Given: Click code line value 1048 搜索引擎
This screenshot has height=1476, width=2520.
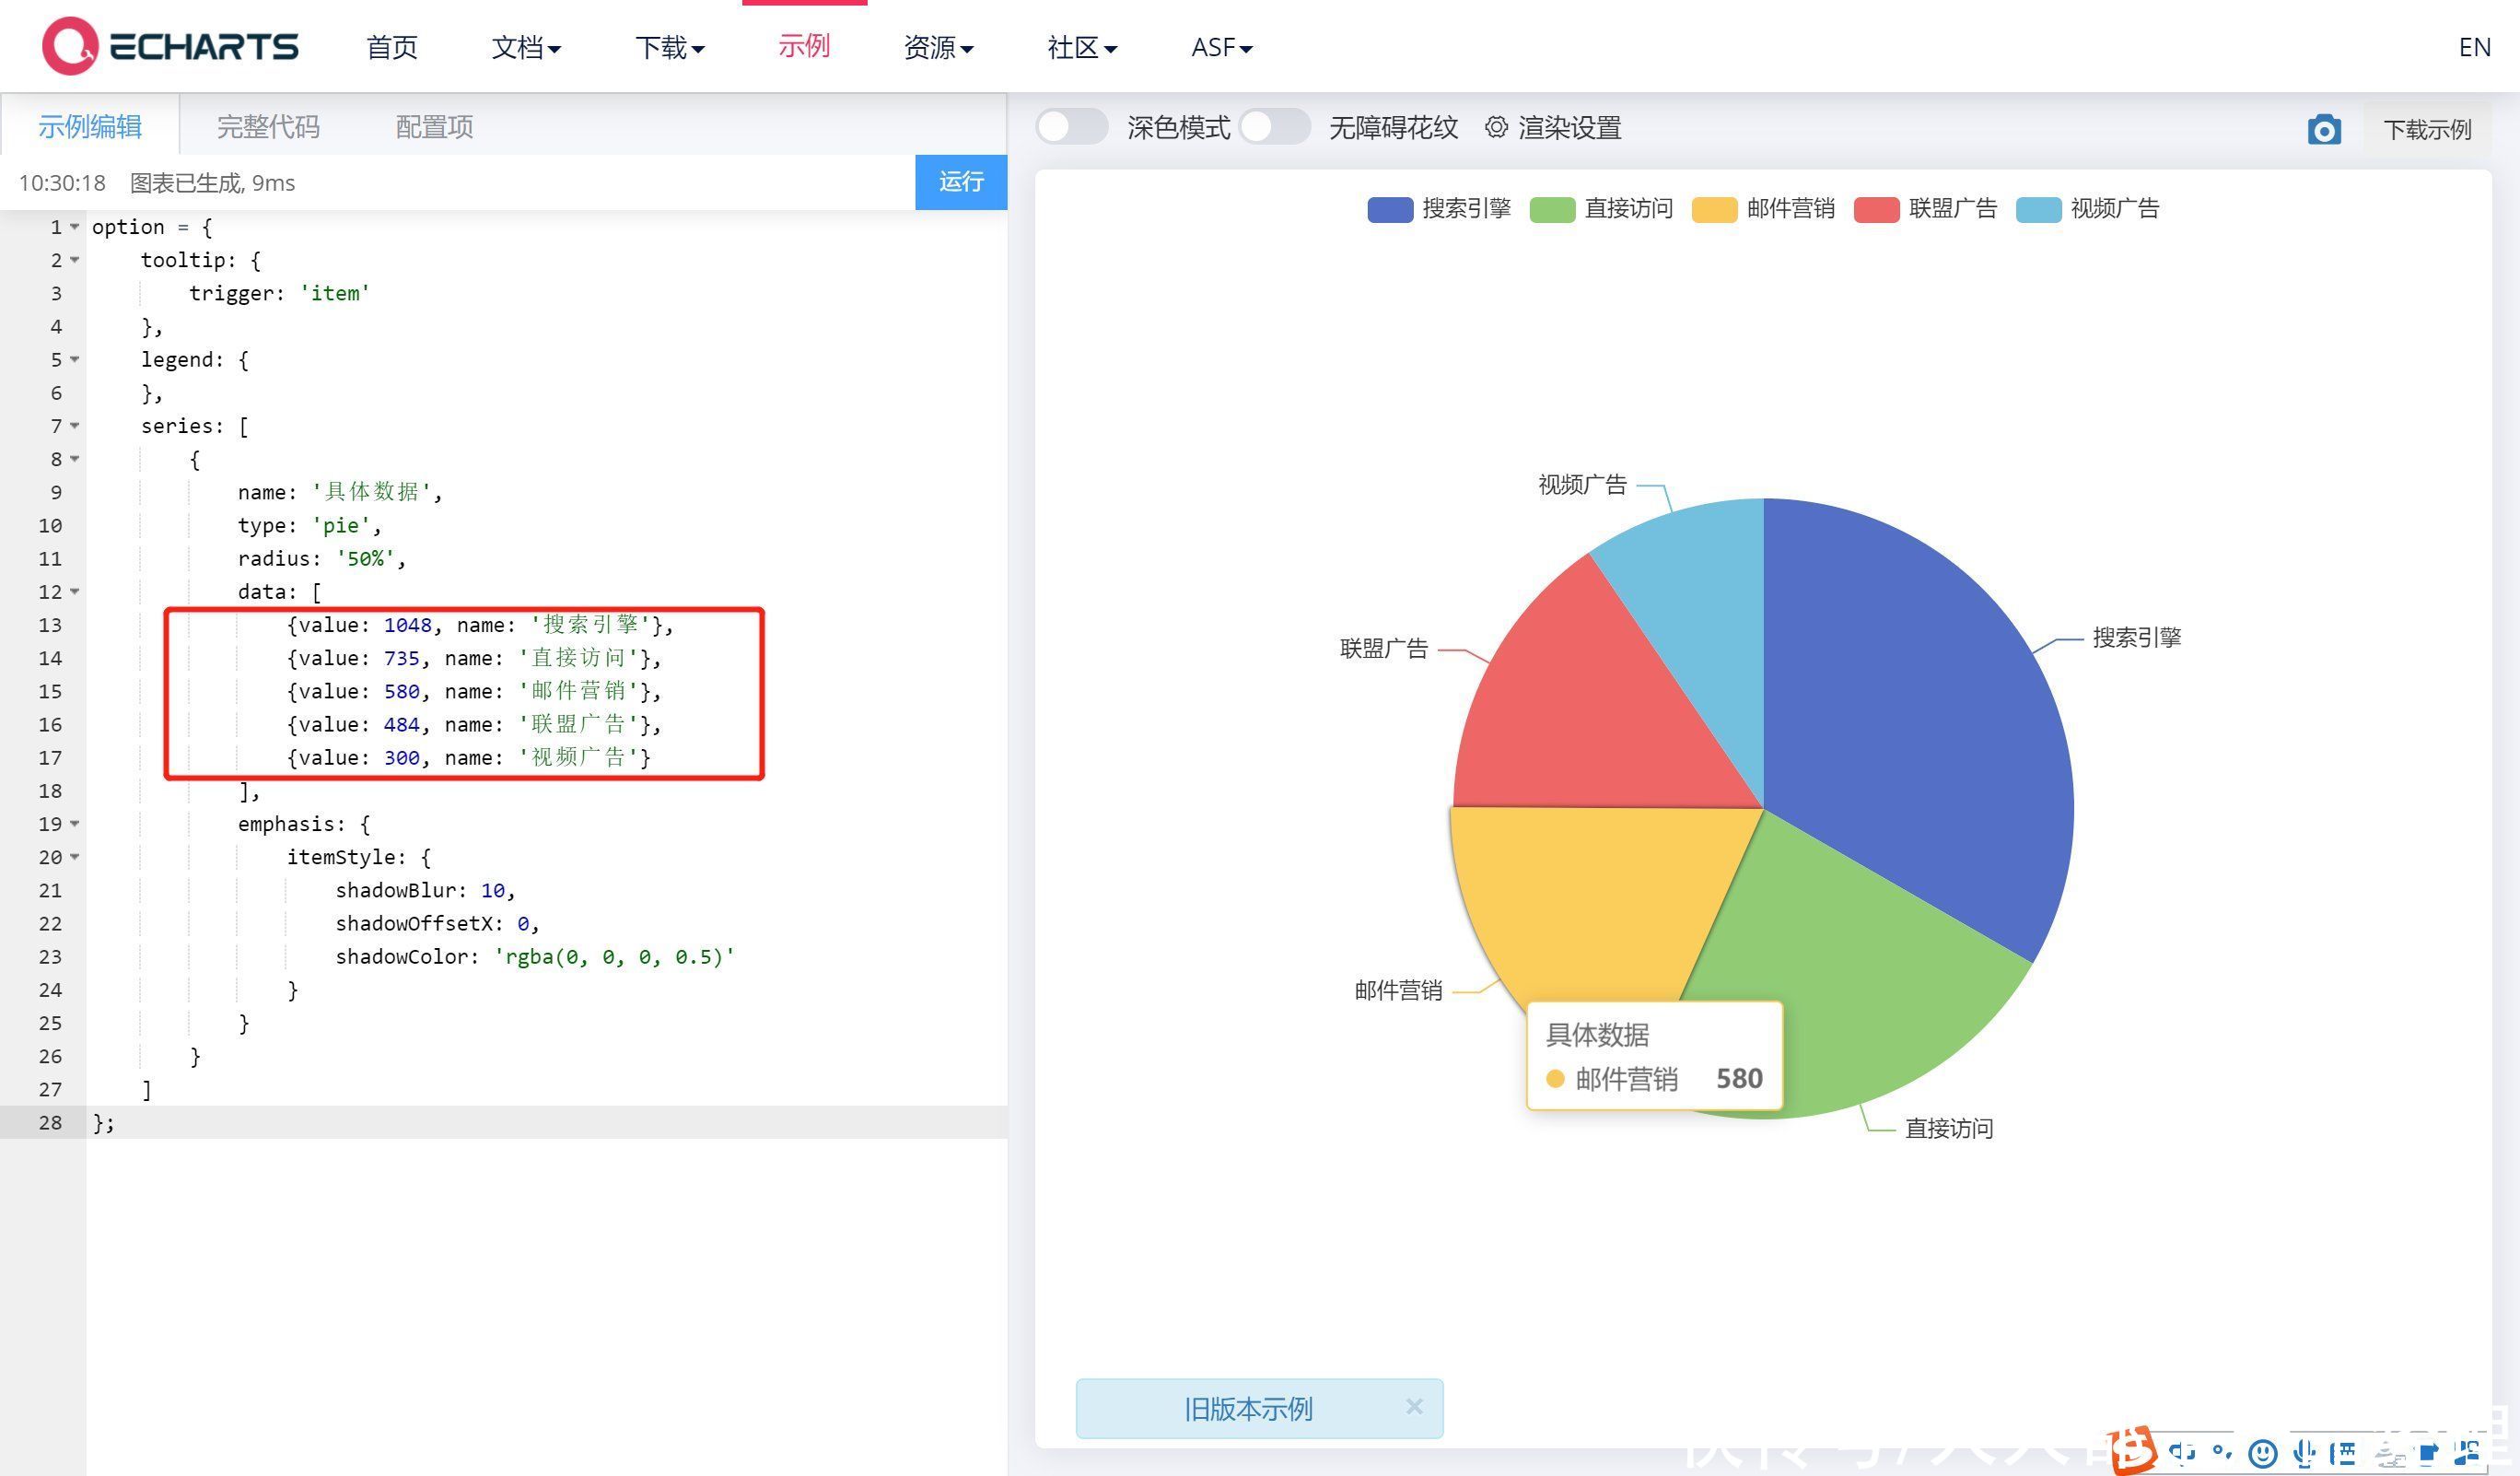Looking at the screenshot, I should tap(480, 625).
